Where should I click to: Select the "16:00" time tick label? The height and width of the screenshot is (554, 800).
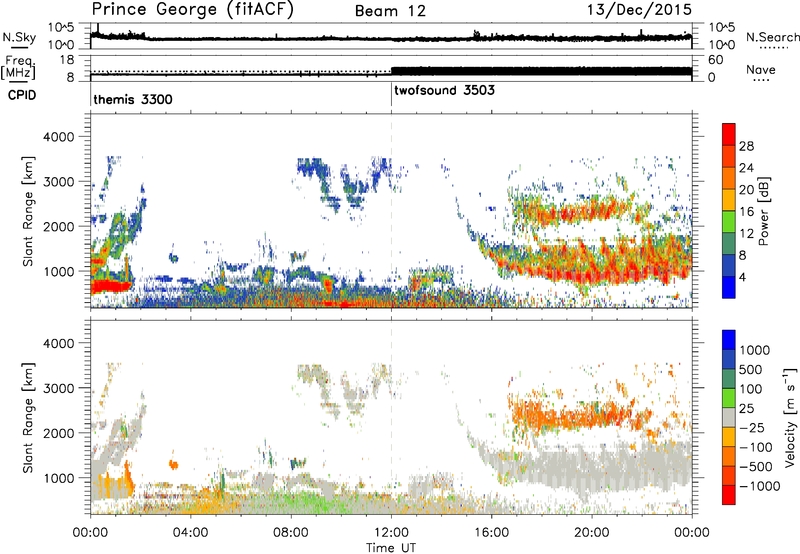[491, 533]
